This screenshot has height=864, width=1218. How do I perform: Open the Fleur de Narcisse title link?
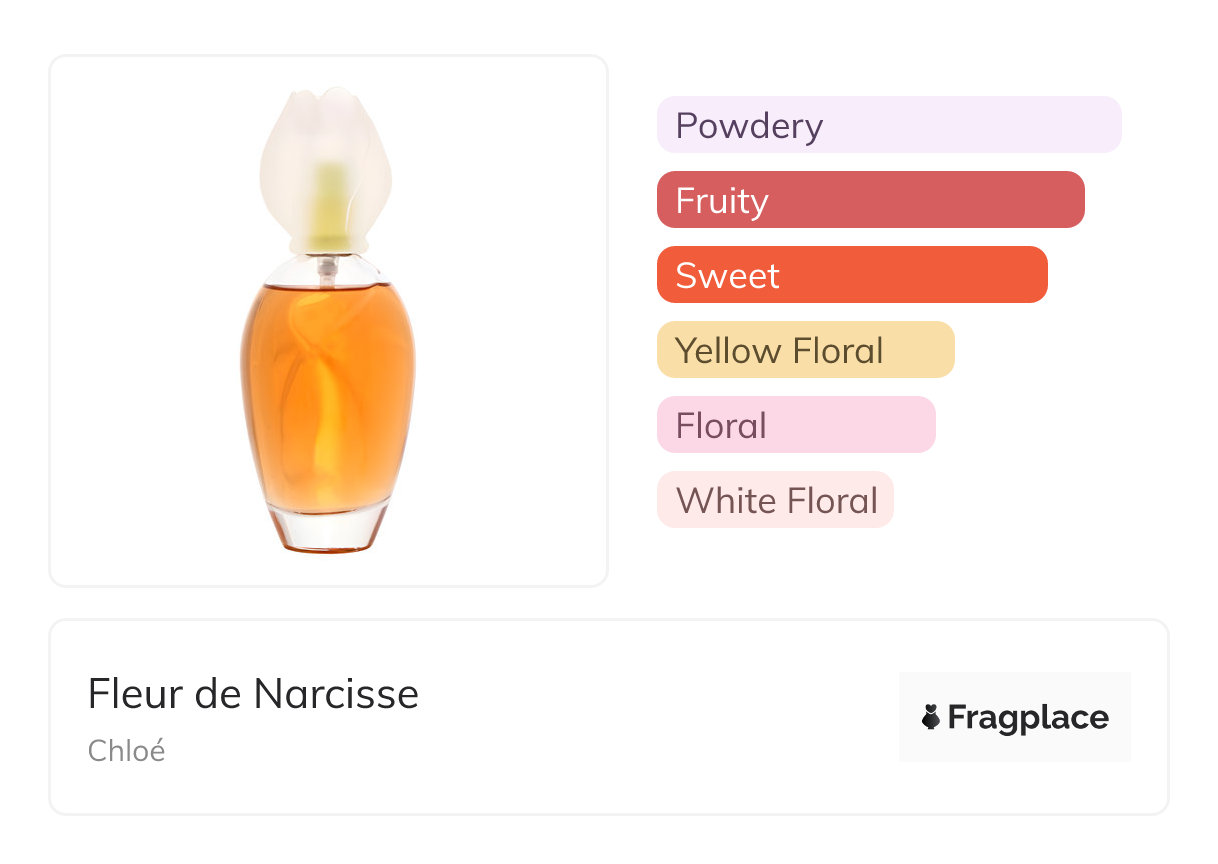point(253,693)
